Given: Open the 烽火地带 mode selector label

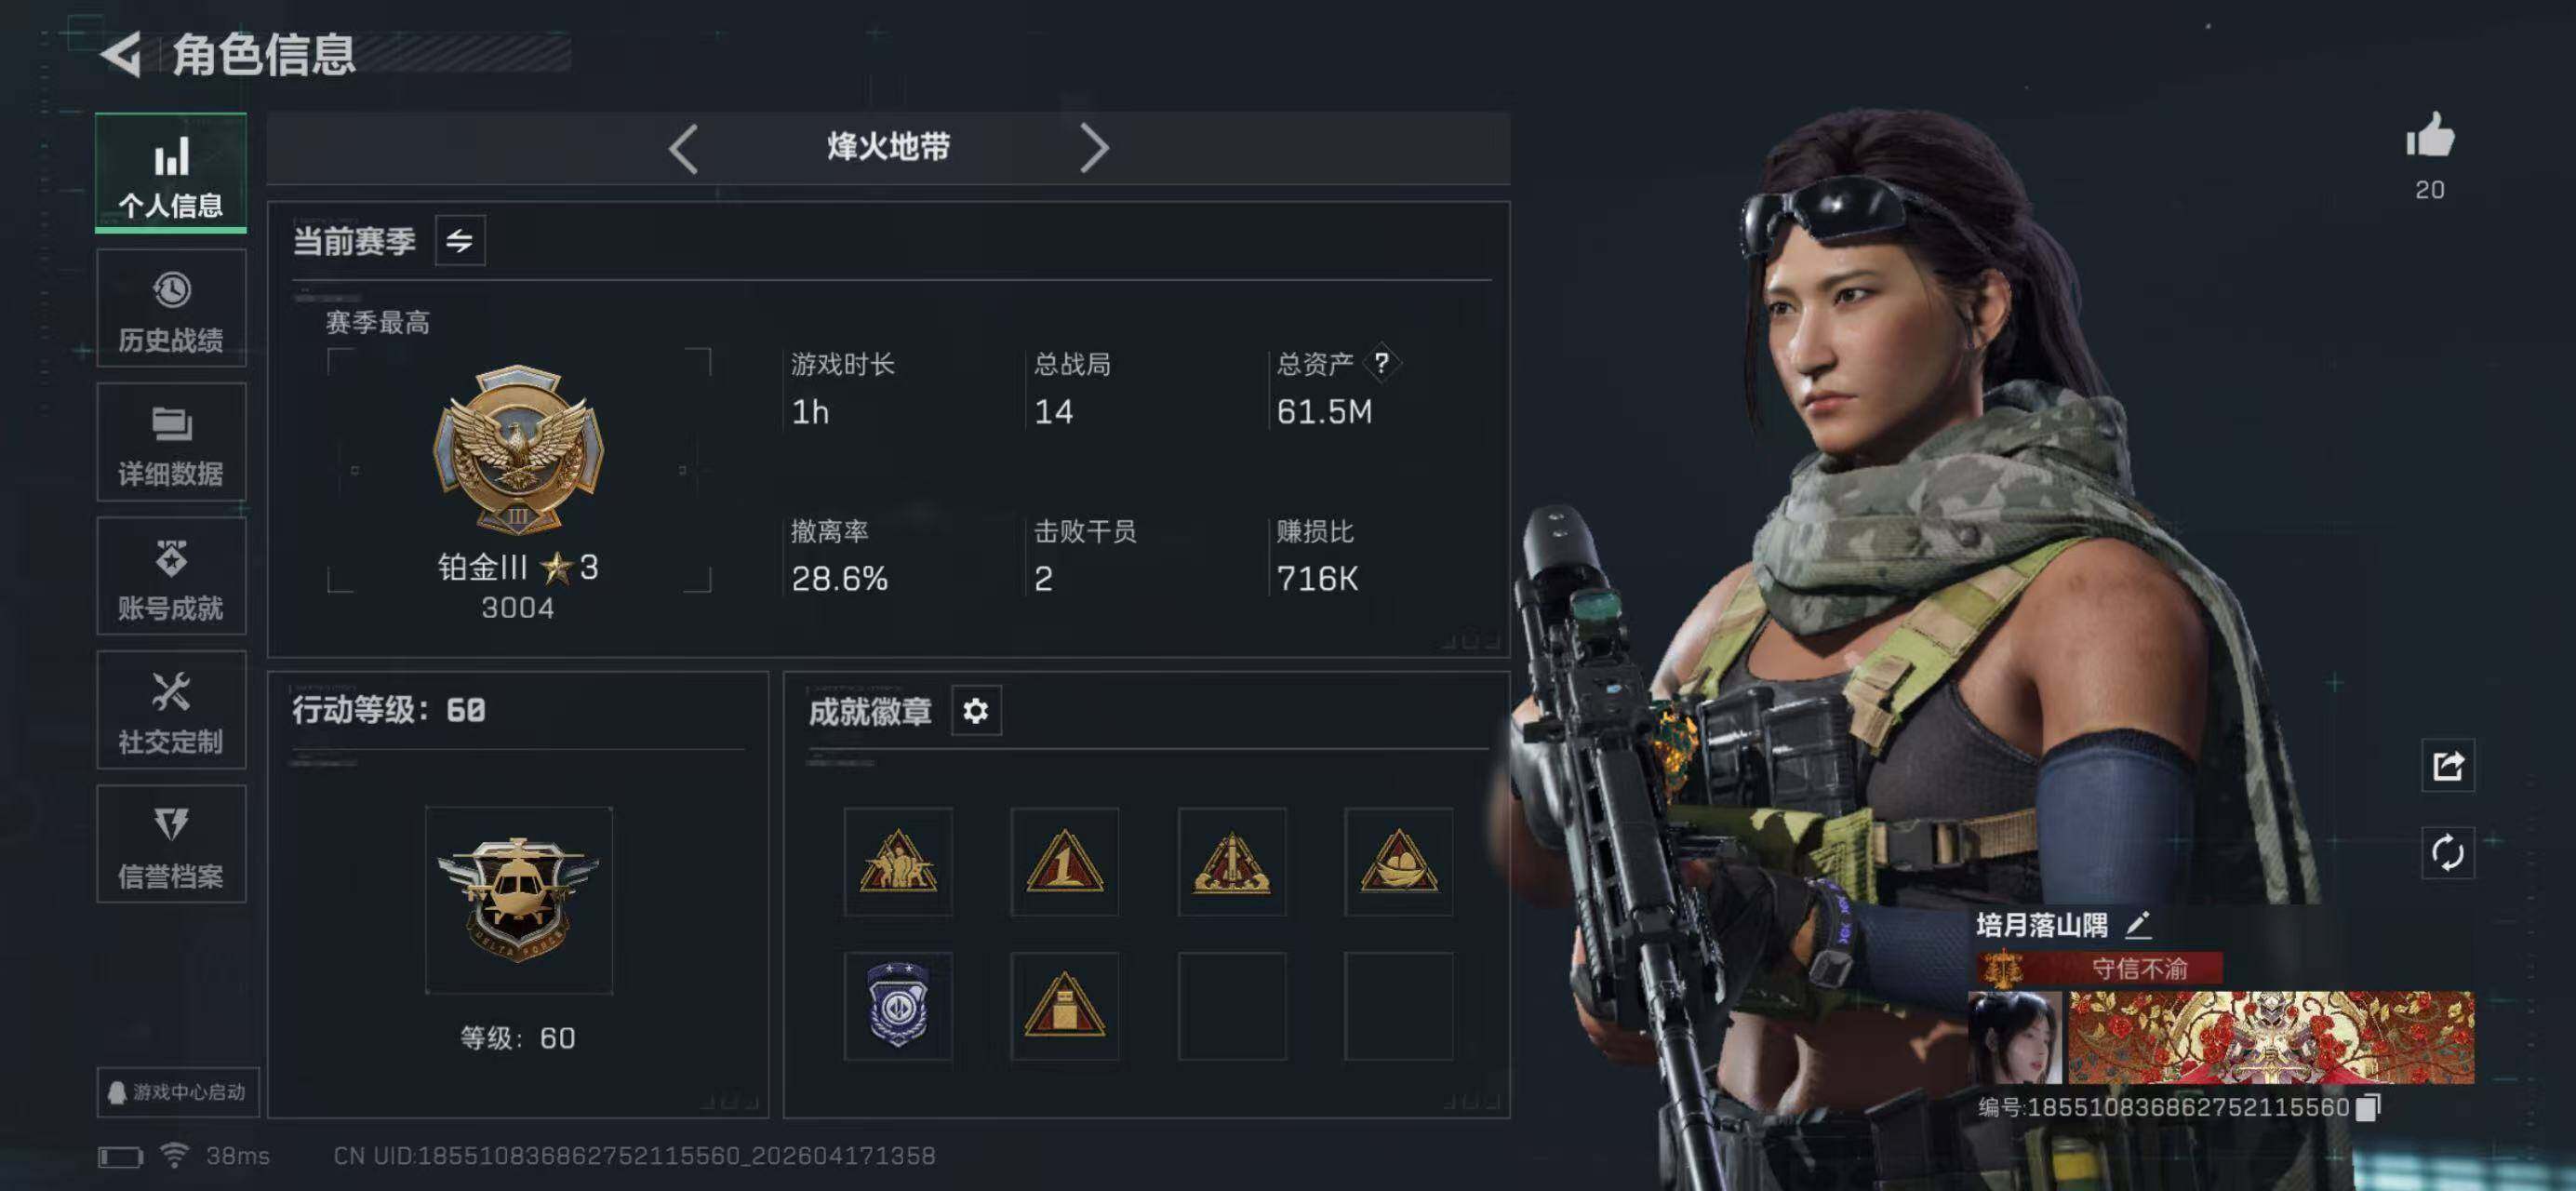Looking at the screenshot, I should (888, 148).
